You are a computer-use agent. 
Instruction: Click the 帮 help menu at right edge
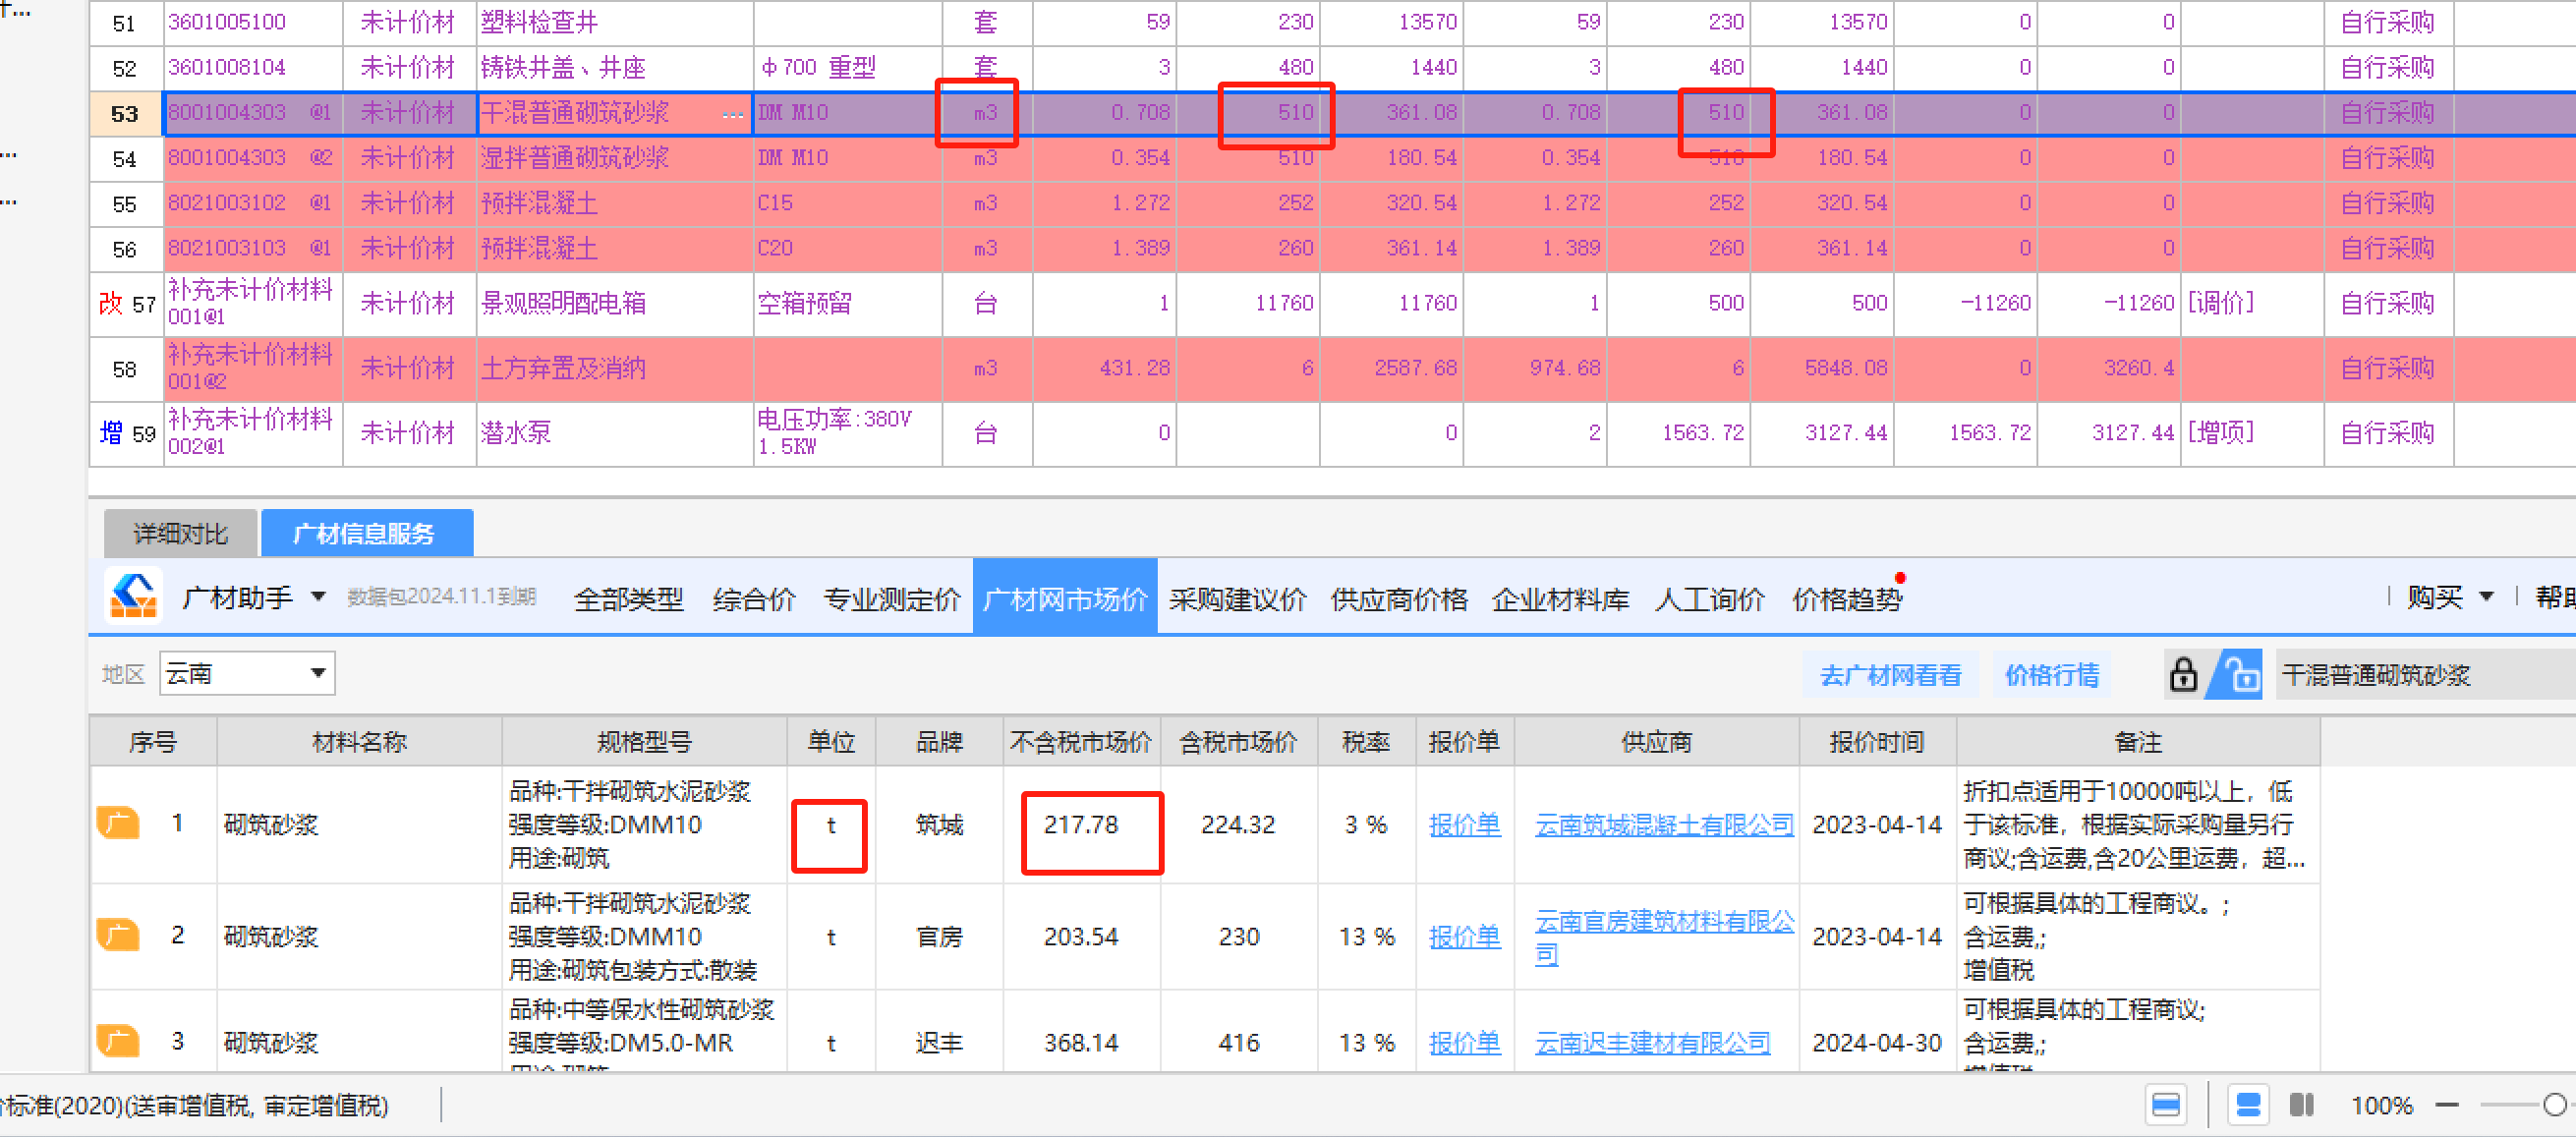(2555, 597)
